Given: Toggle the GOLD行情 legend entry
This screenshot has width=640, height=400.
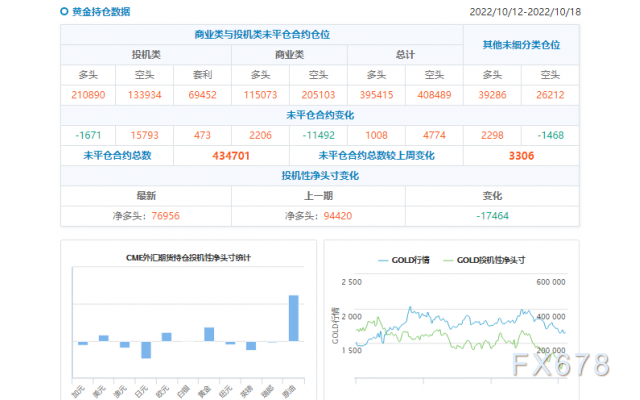Looking at the screenshot, I should pyautogui.click(x=404, y=260).
